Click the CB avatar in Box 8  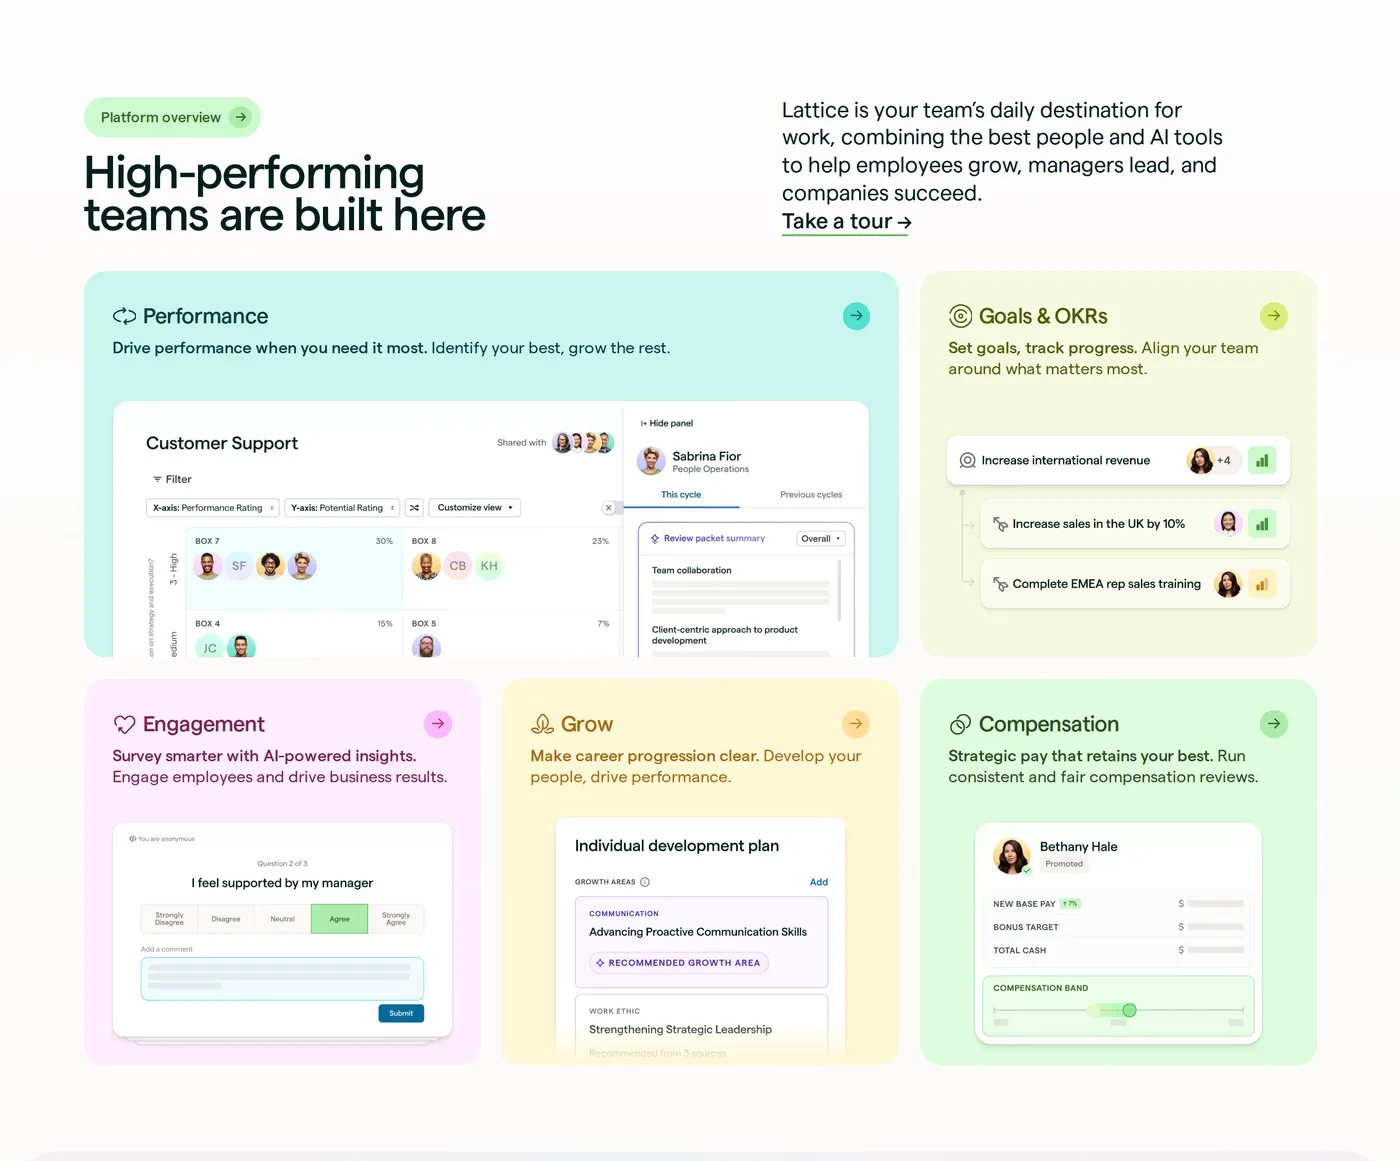click(x=457, y=566)
